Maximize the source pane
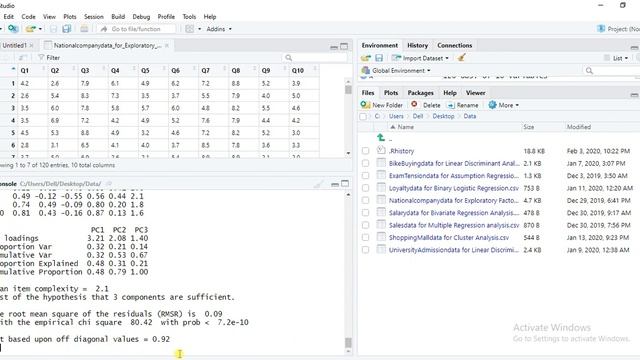The height and width of the screenshot is (360, 640). [344, 47]
